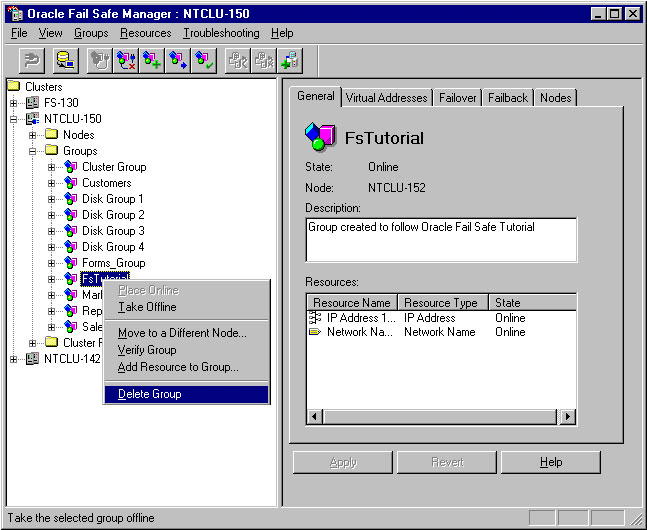Switch to the Nodes tab
Image resolution: width=647 pixels, height=530 pixels.
tap(556, 98)
